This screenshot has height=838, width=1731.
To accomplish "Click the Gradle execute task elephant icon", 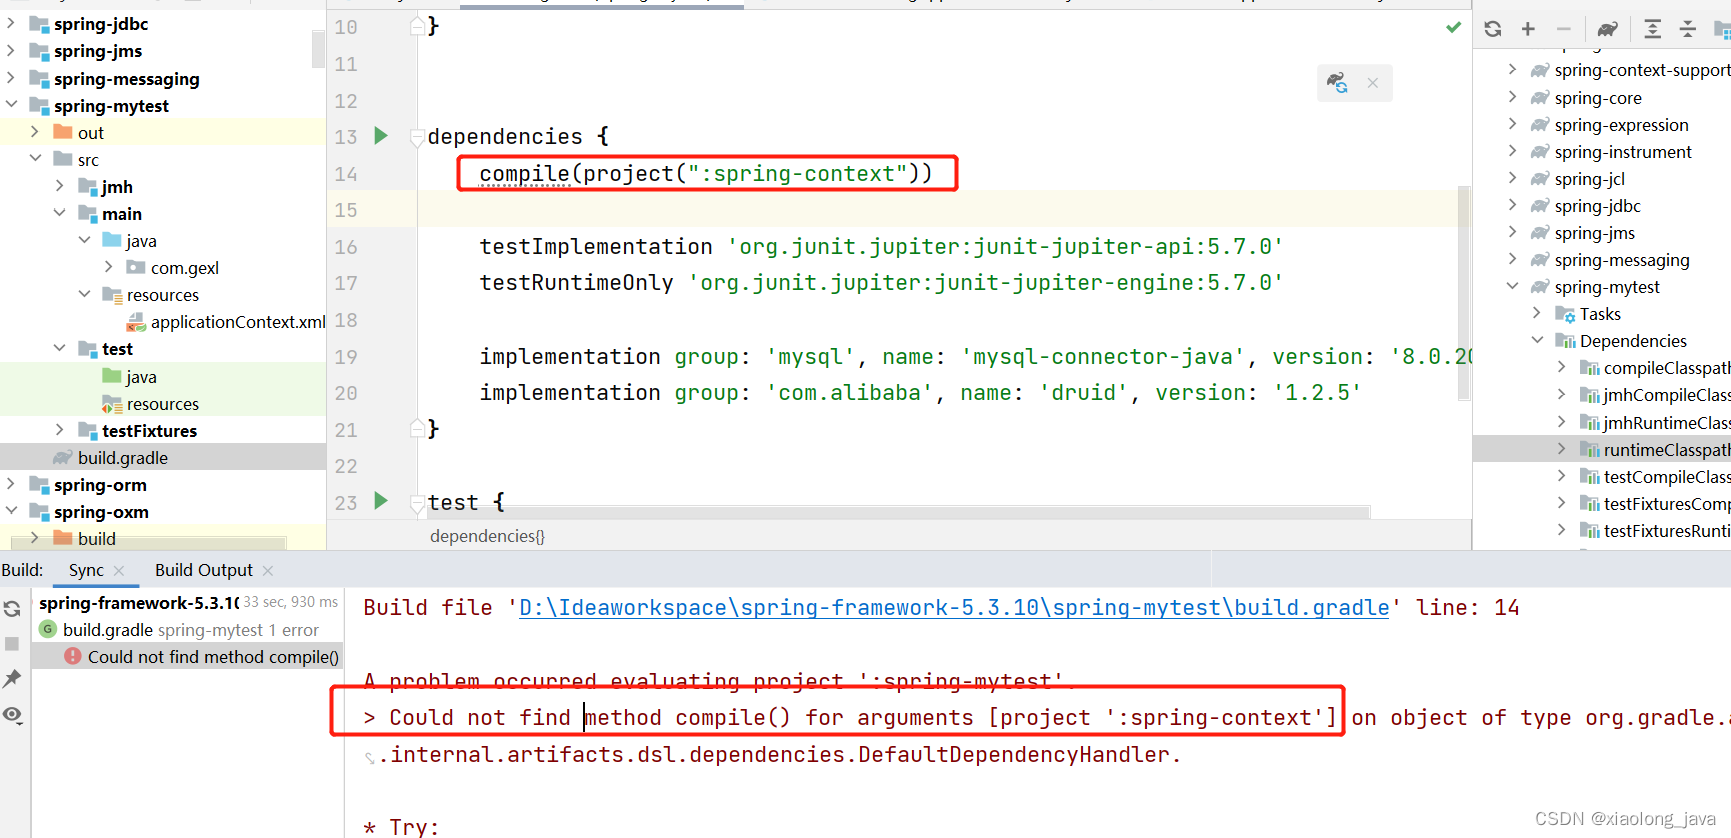I will click(x=1607, y=29).
